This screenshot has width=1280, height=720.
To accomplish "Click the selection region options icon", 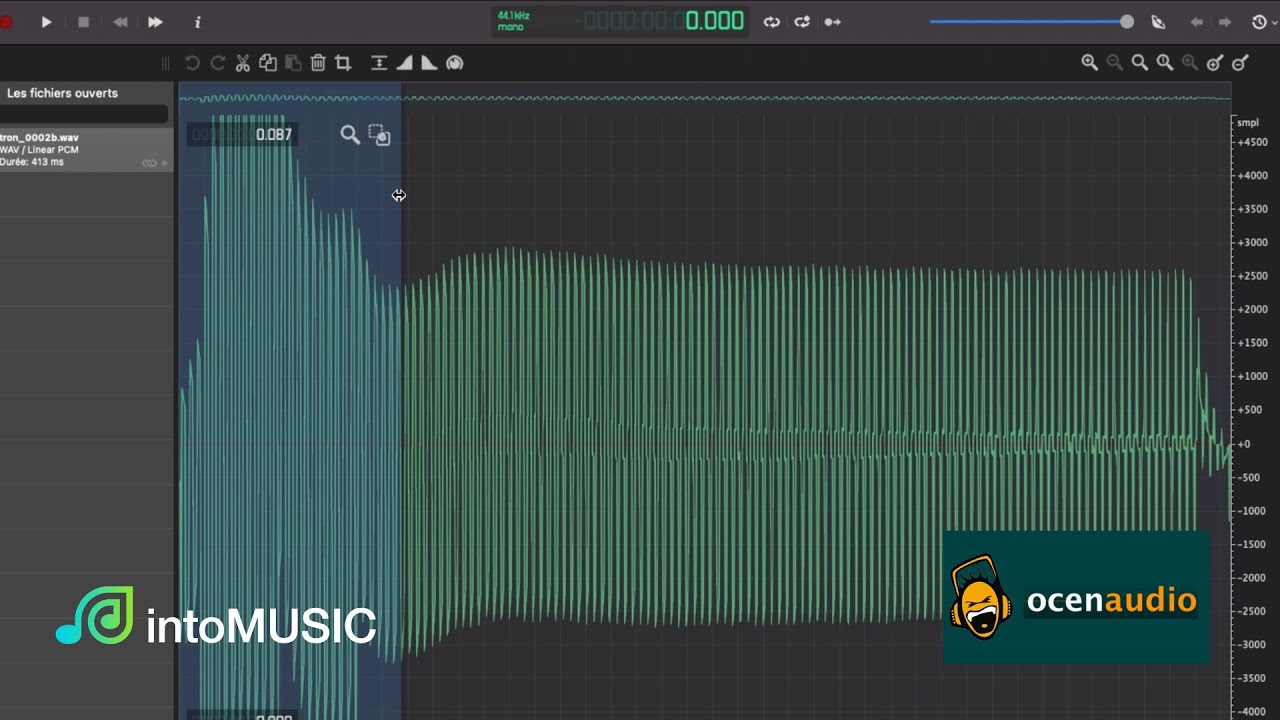I will pos(379,135).
